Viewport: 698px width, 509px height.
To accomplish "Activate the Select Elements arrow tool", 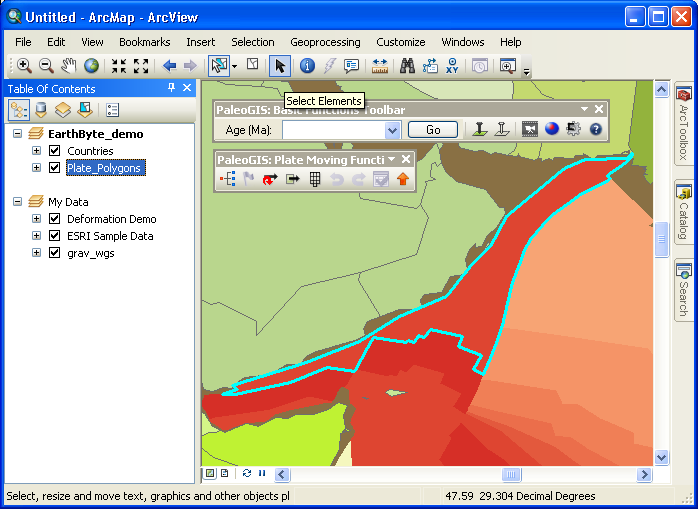I will click(280, 66).
